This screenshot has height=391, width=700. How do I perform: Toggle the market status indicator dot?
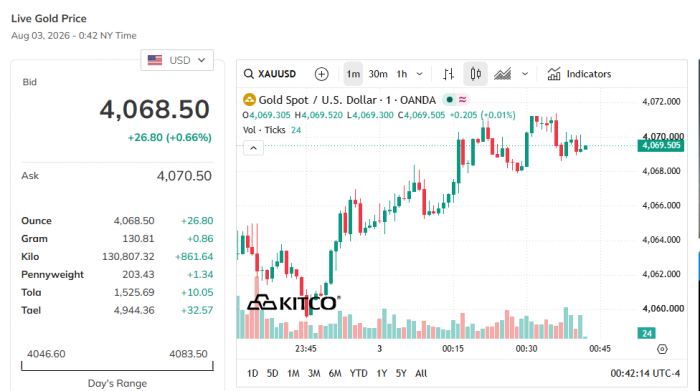tap(450, 100)
